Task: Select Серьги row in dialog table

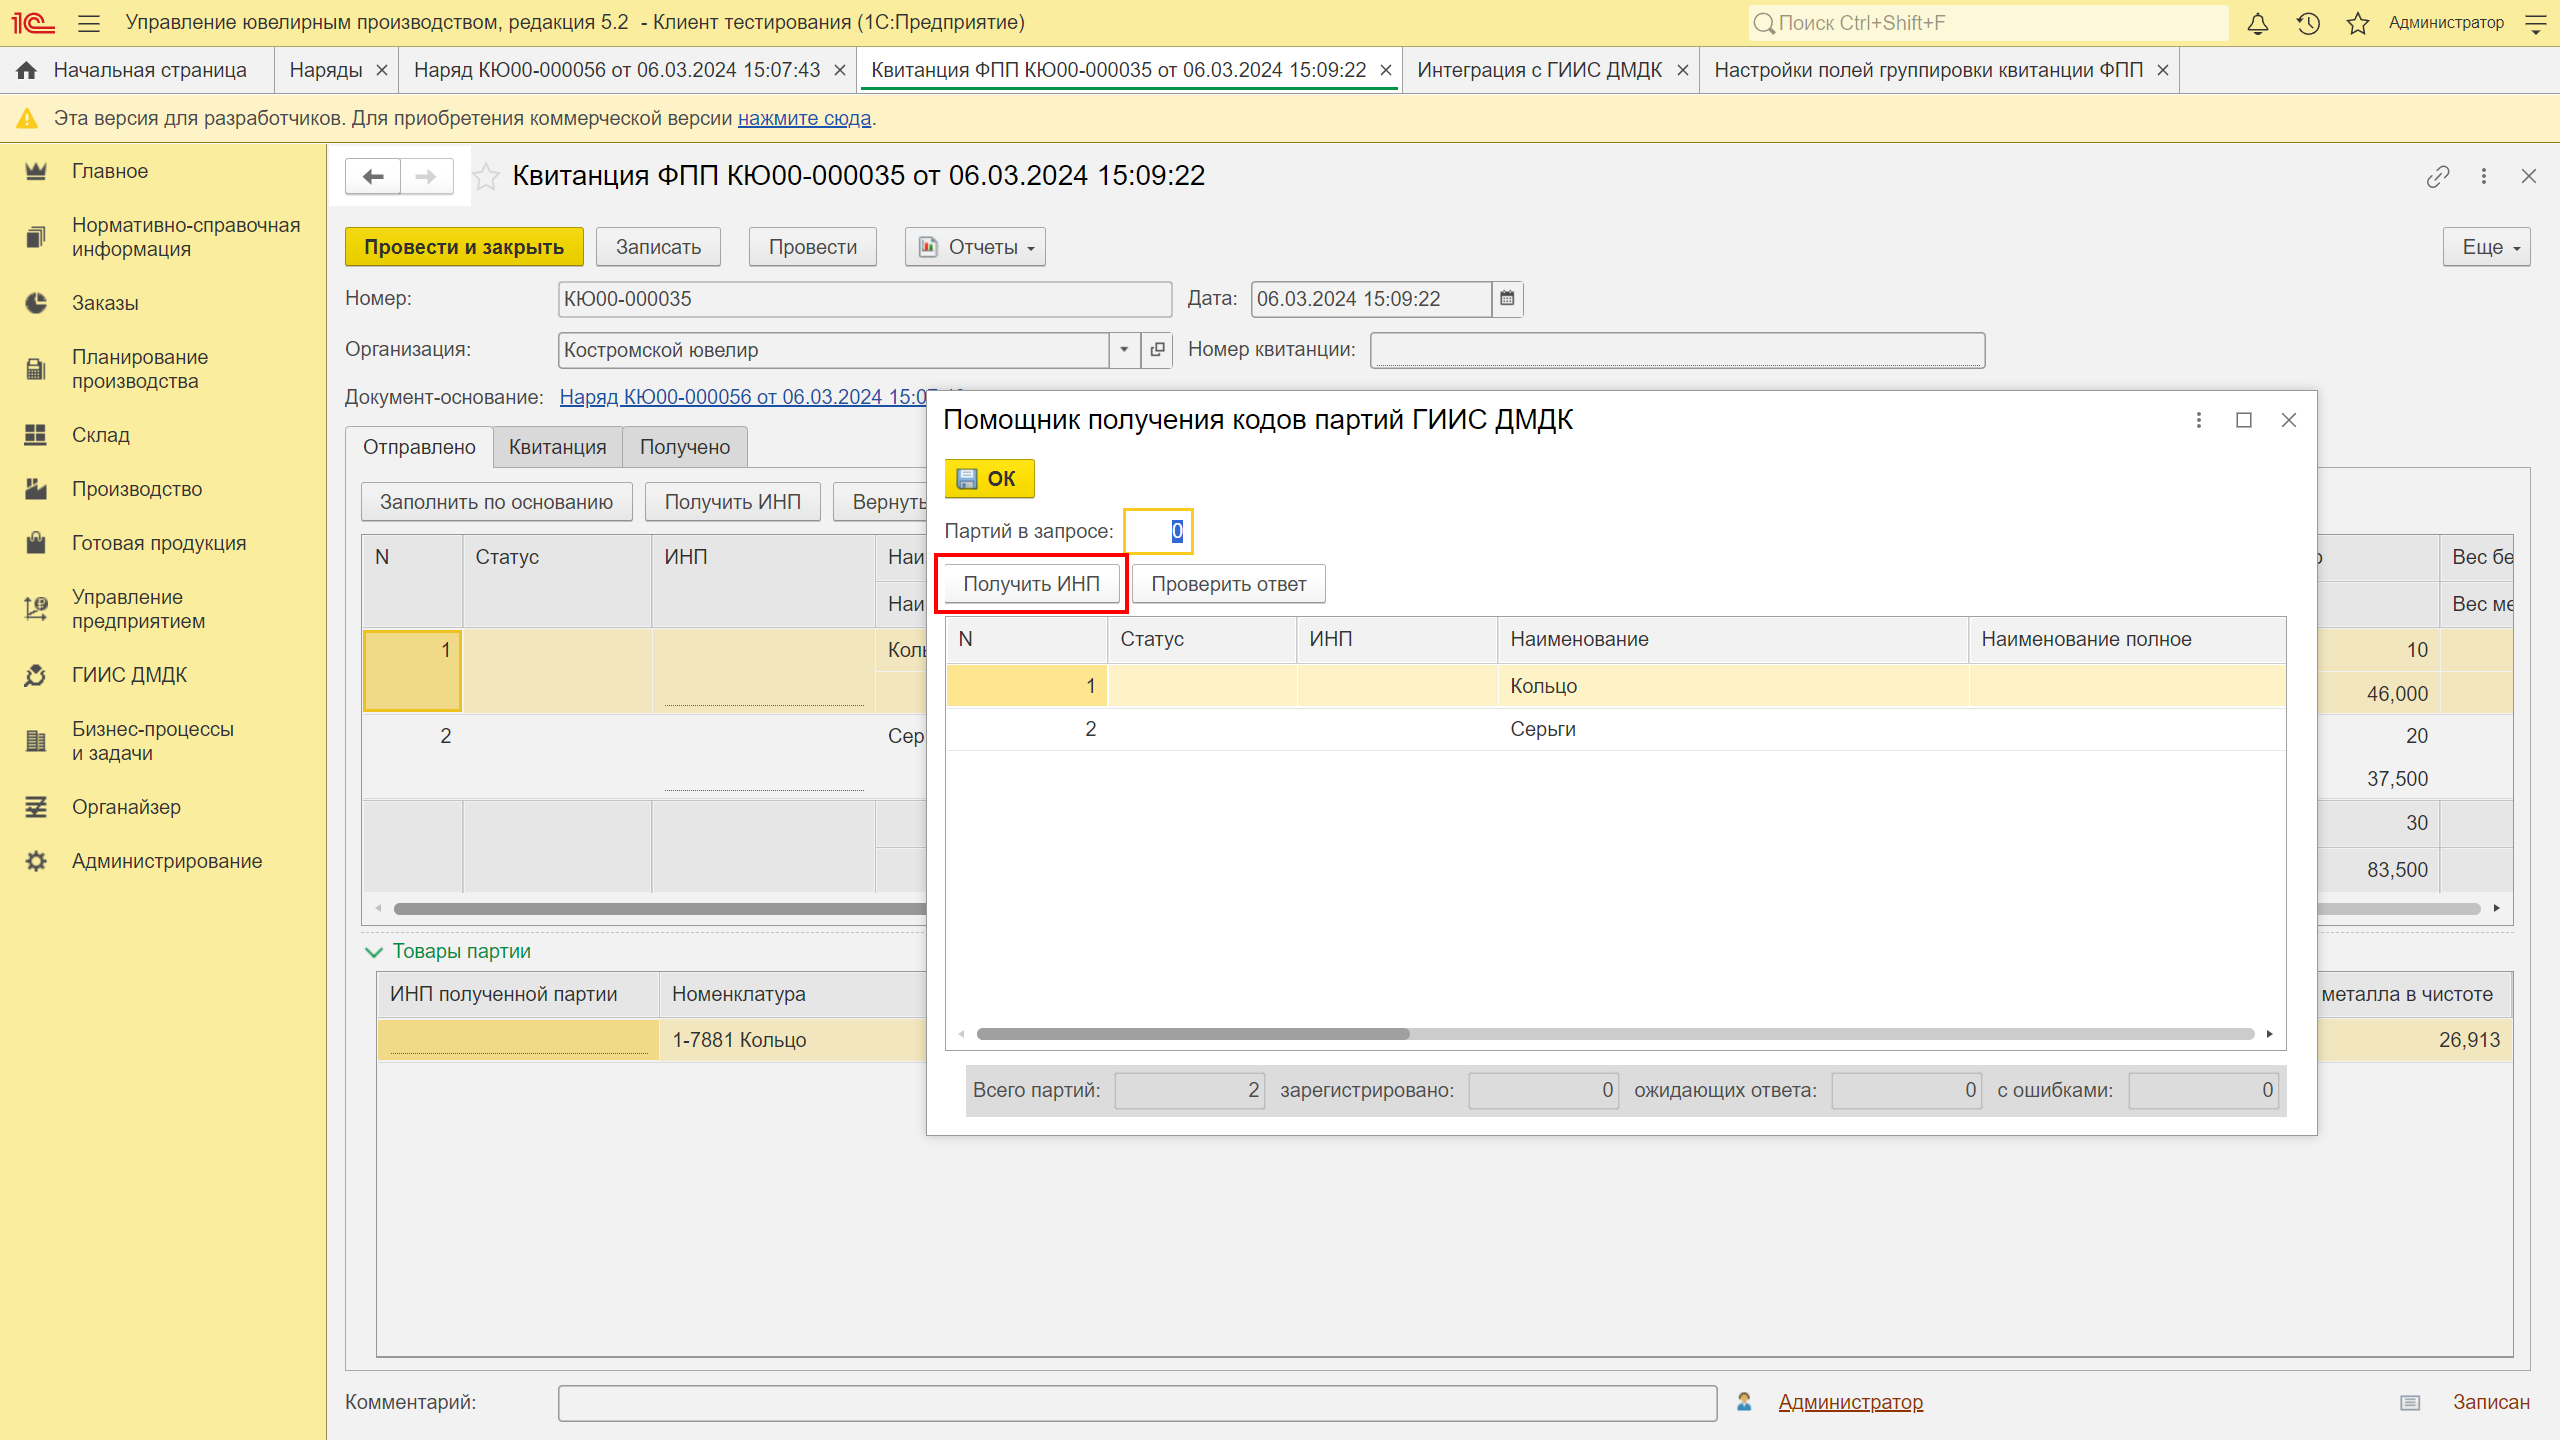Action: point(1615,729)
